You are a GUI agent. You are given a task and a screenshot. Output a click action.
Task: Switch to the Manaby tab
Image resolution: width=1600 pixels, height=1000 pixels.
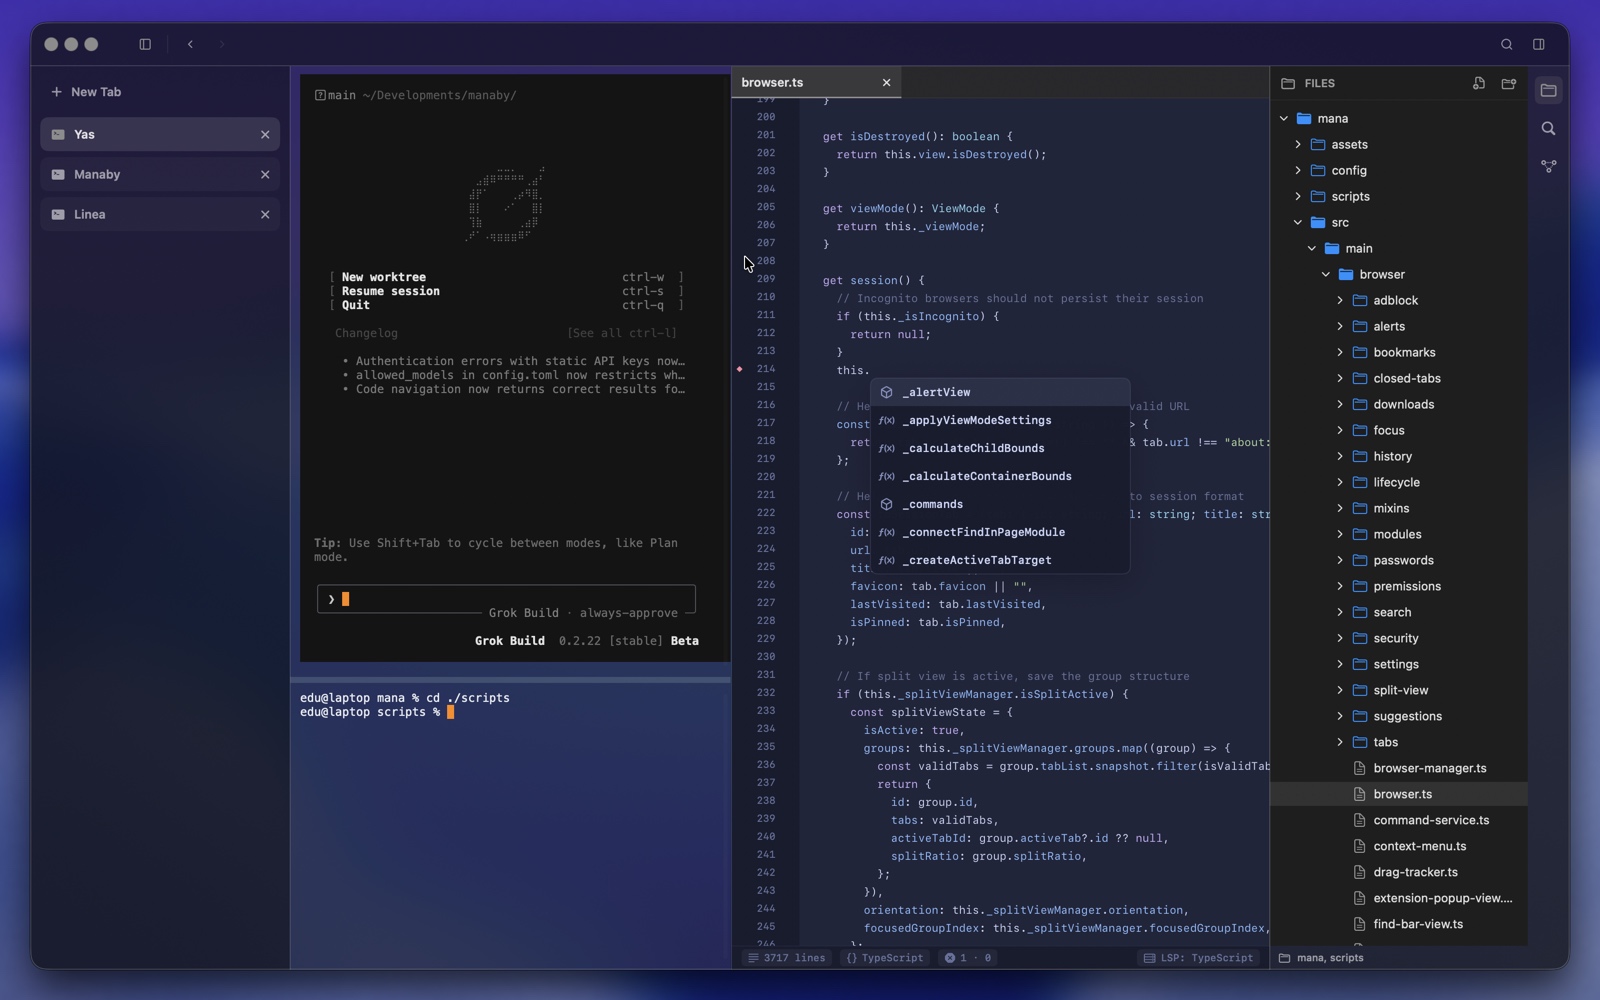[x=160, y=174]
